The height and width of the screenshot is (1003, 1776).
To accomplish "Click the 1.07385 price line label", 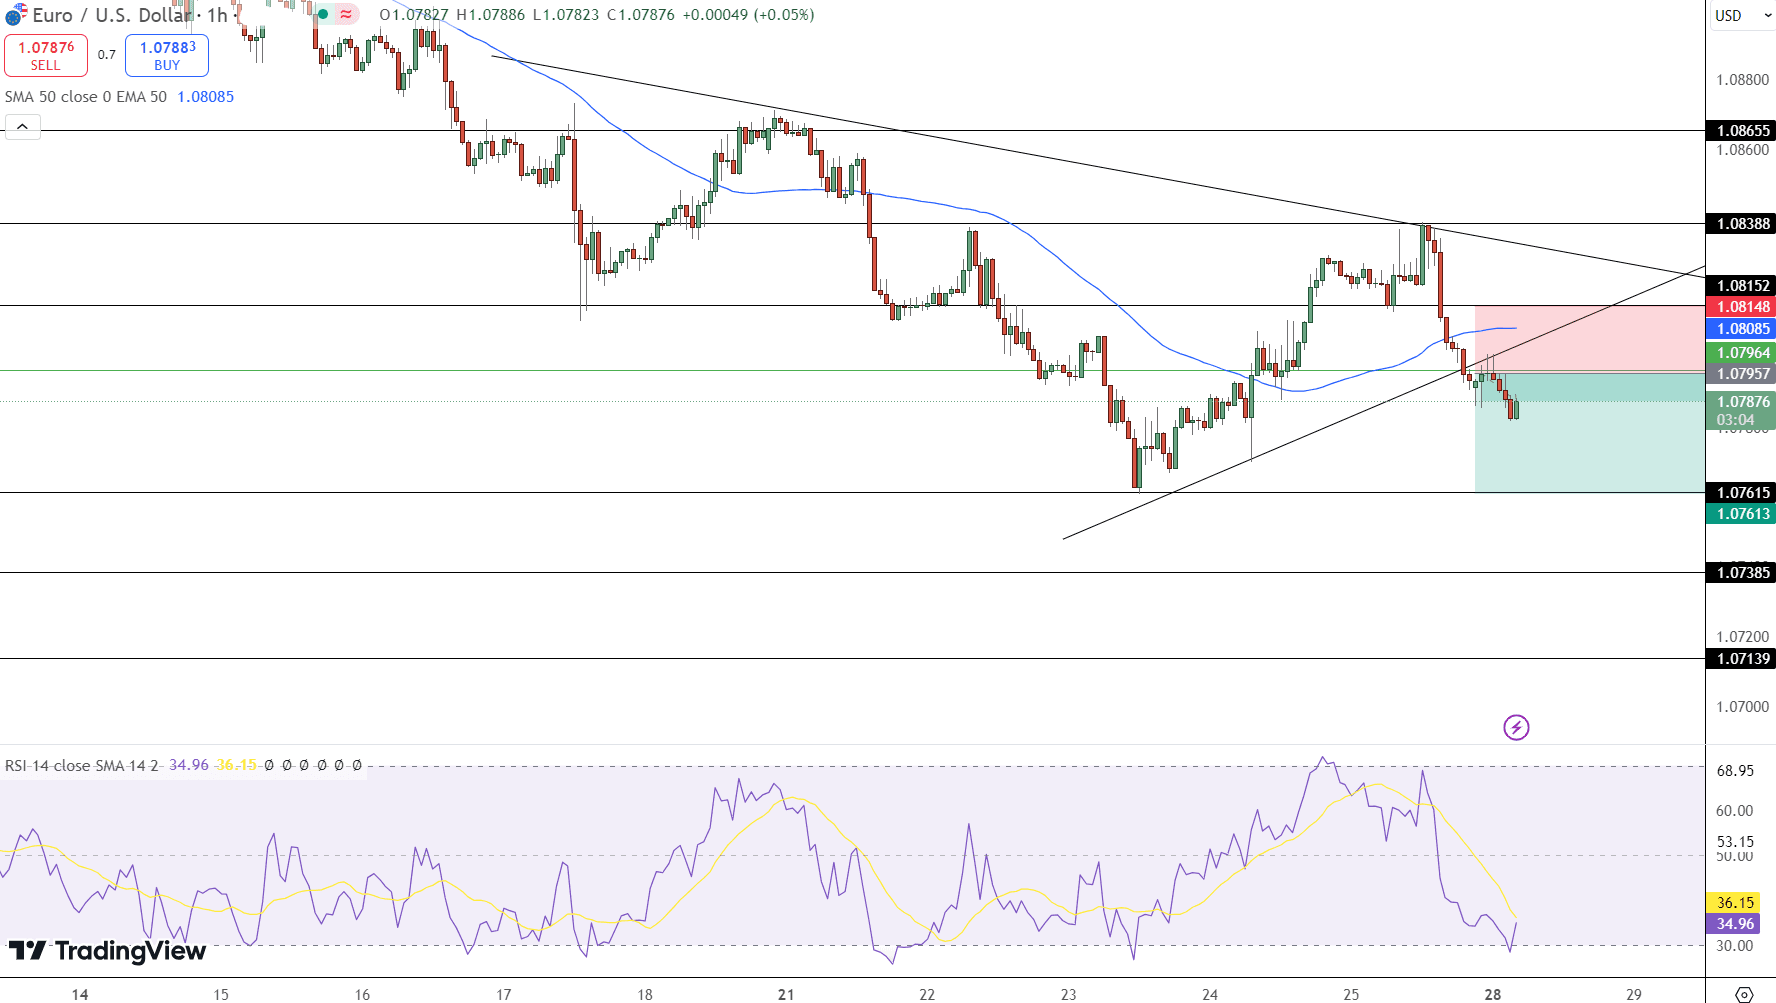I will (x=1741, y=573).
